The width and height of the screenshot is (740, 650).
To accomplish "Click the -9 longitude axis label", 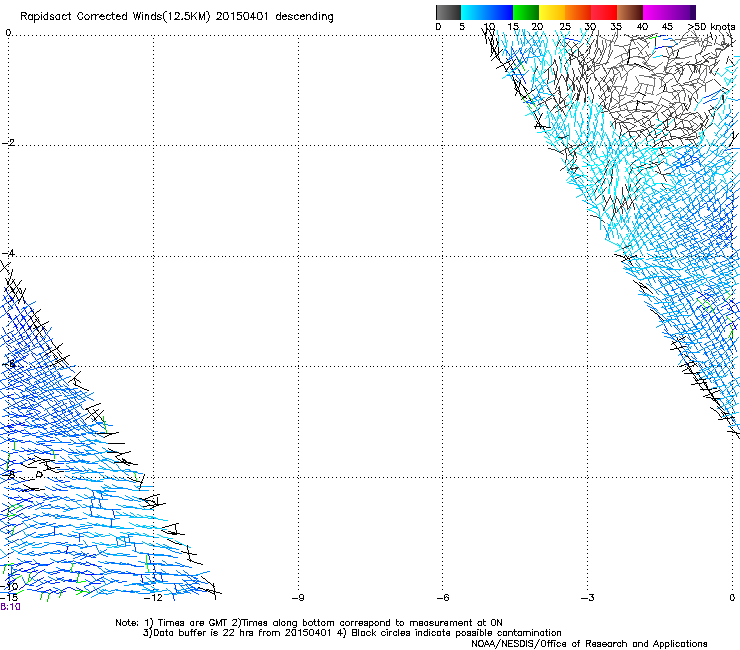I will [298, 598].
